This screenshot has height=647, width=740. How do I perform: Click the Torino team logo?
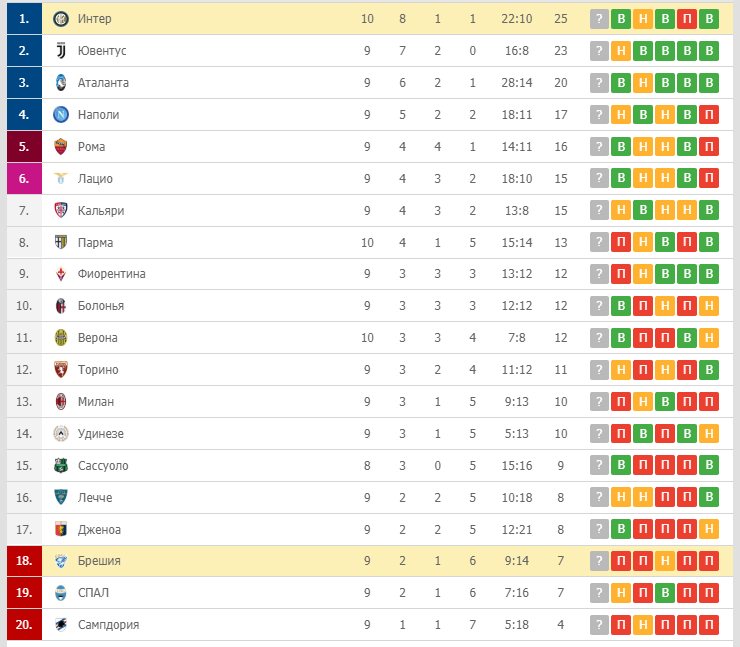[x=60, y=370]
